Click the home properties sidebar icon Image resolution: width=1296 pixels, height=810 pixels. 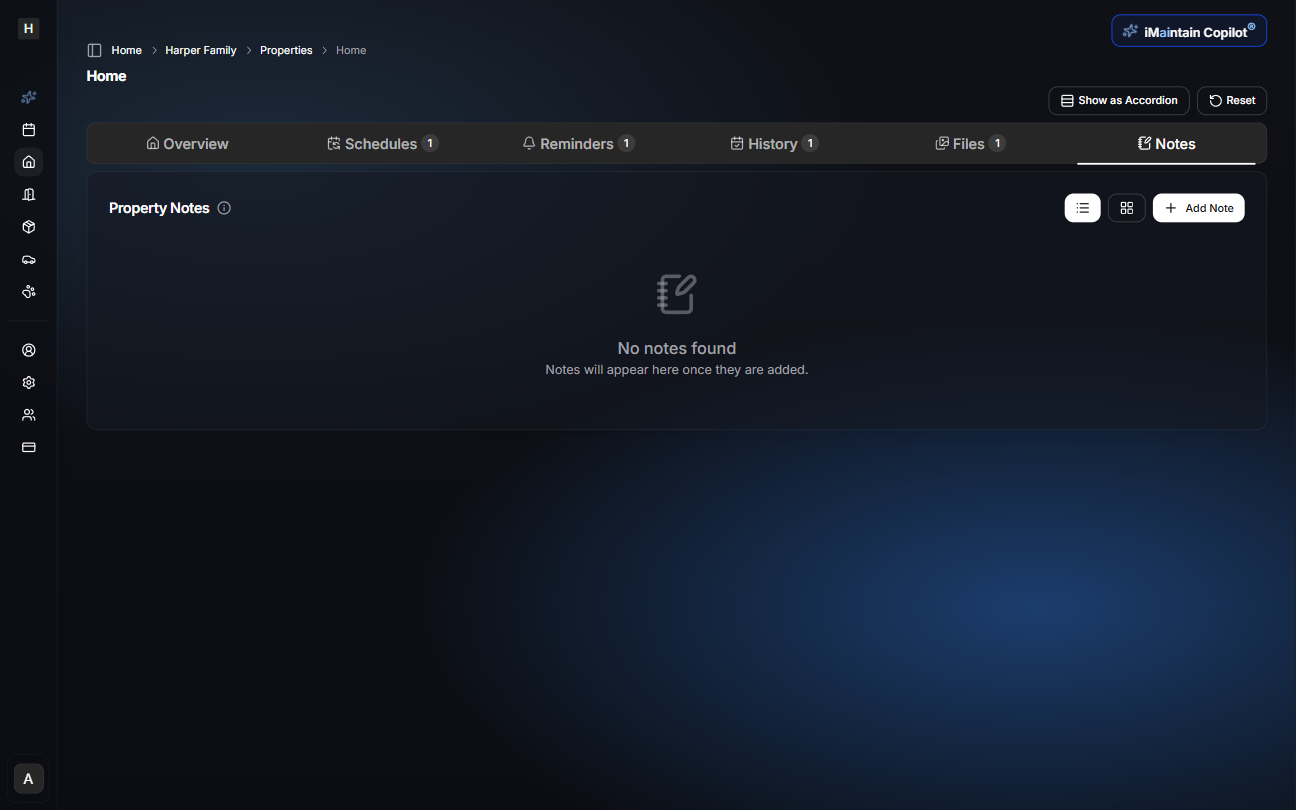pos(29,162)
